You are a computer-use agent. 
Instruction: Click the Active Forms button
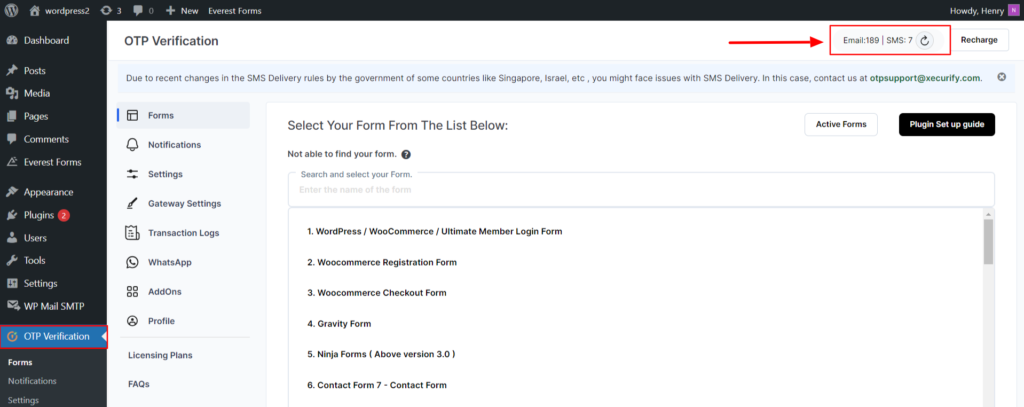(x=841, y=124)
